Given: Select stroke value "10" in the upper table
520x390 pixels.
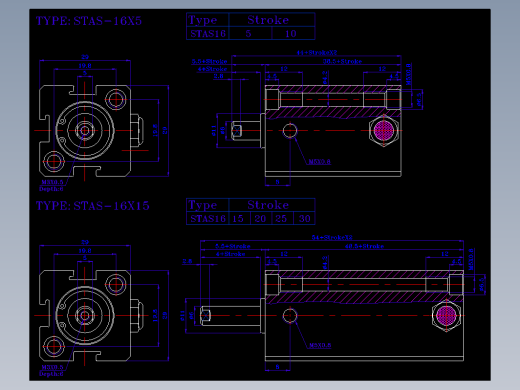Looking at the screenshot, I should point(291,34).
